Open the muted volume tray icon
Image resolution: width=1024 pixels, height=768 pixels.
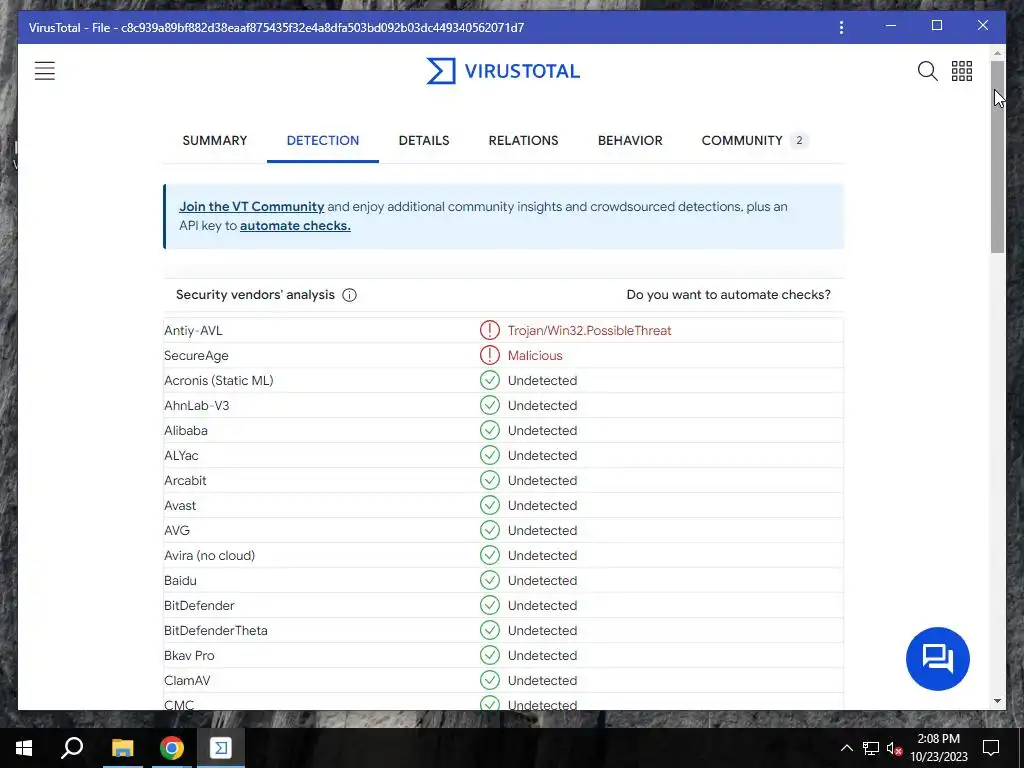895,748
